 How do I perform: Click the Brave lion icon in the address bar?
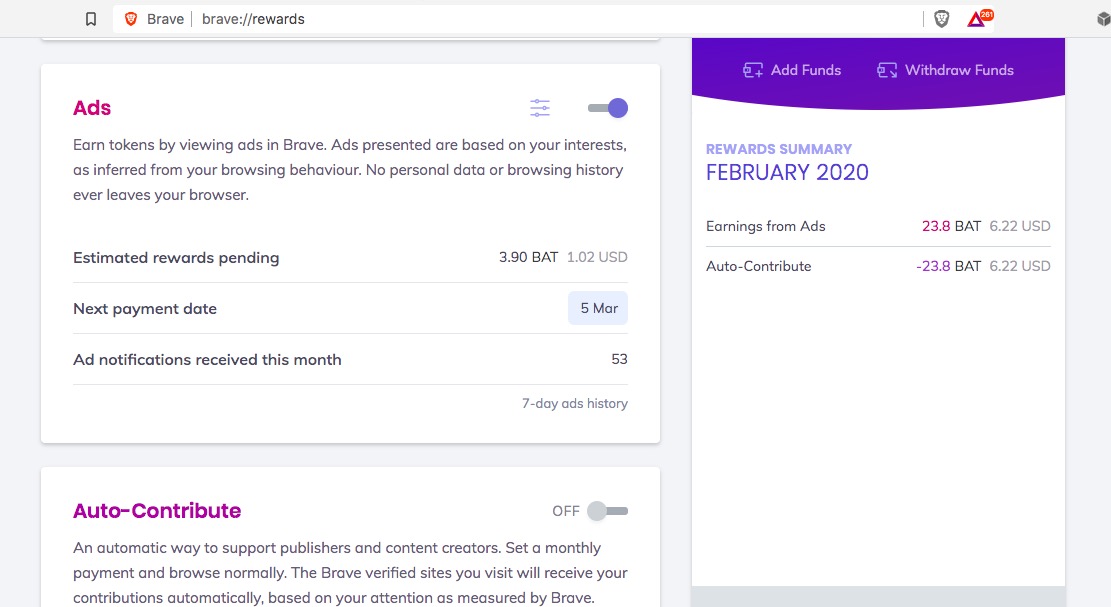[131, 19]
